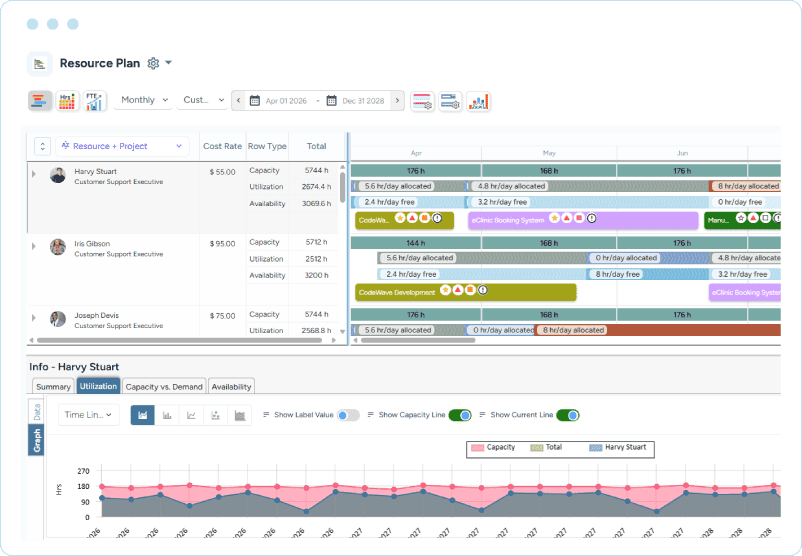
Task: Expand Joseph Devis's row
Action: pyautogui.click(x=34, y=318)
